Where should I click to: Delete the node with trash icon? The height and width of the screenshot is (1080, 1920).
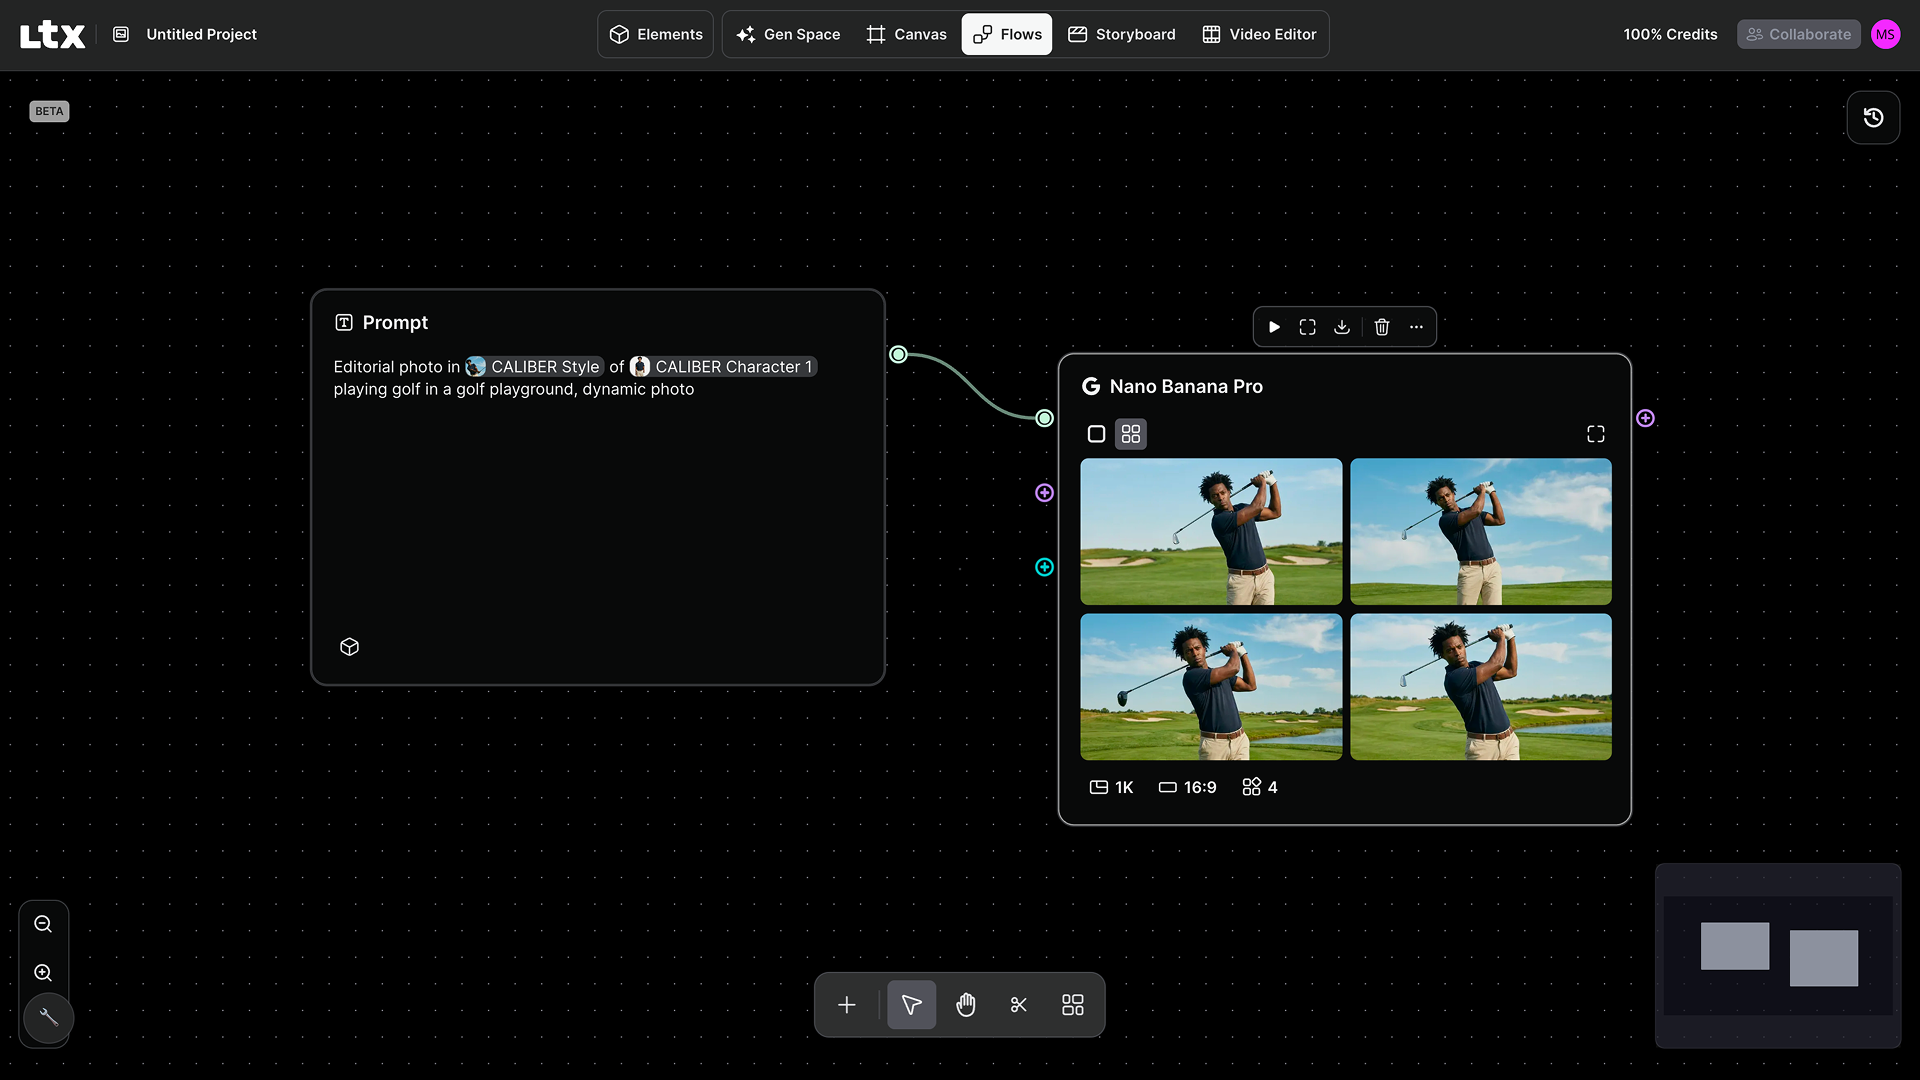click(1381, 327)
